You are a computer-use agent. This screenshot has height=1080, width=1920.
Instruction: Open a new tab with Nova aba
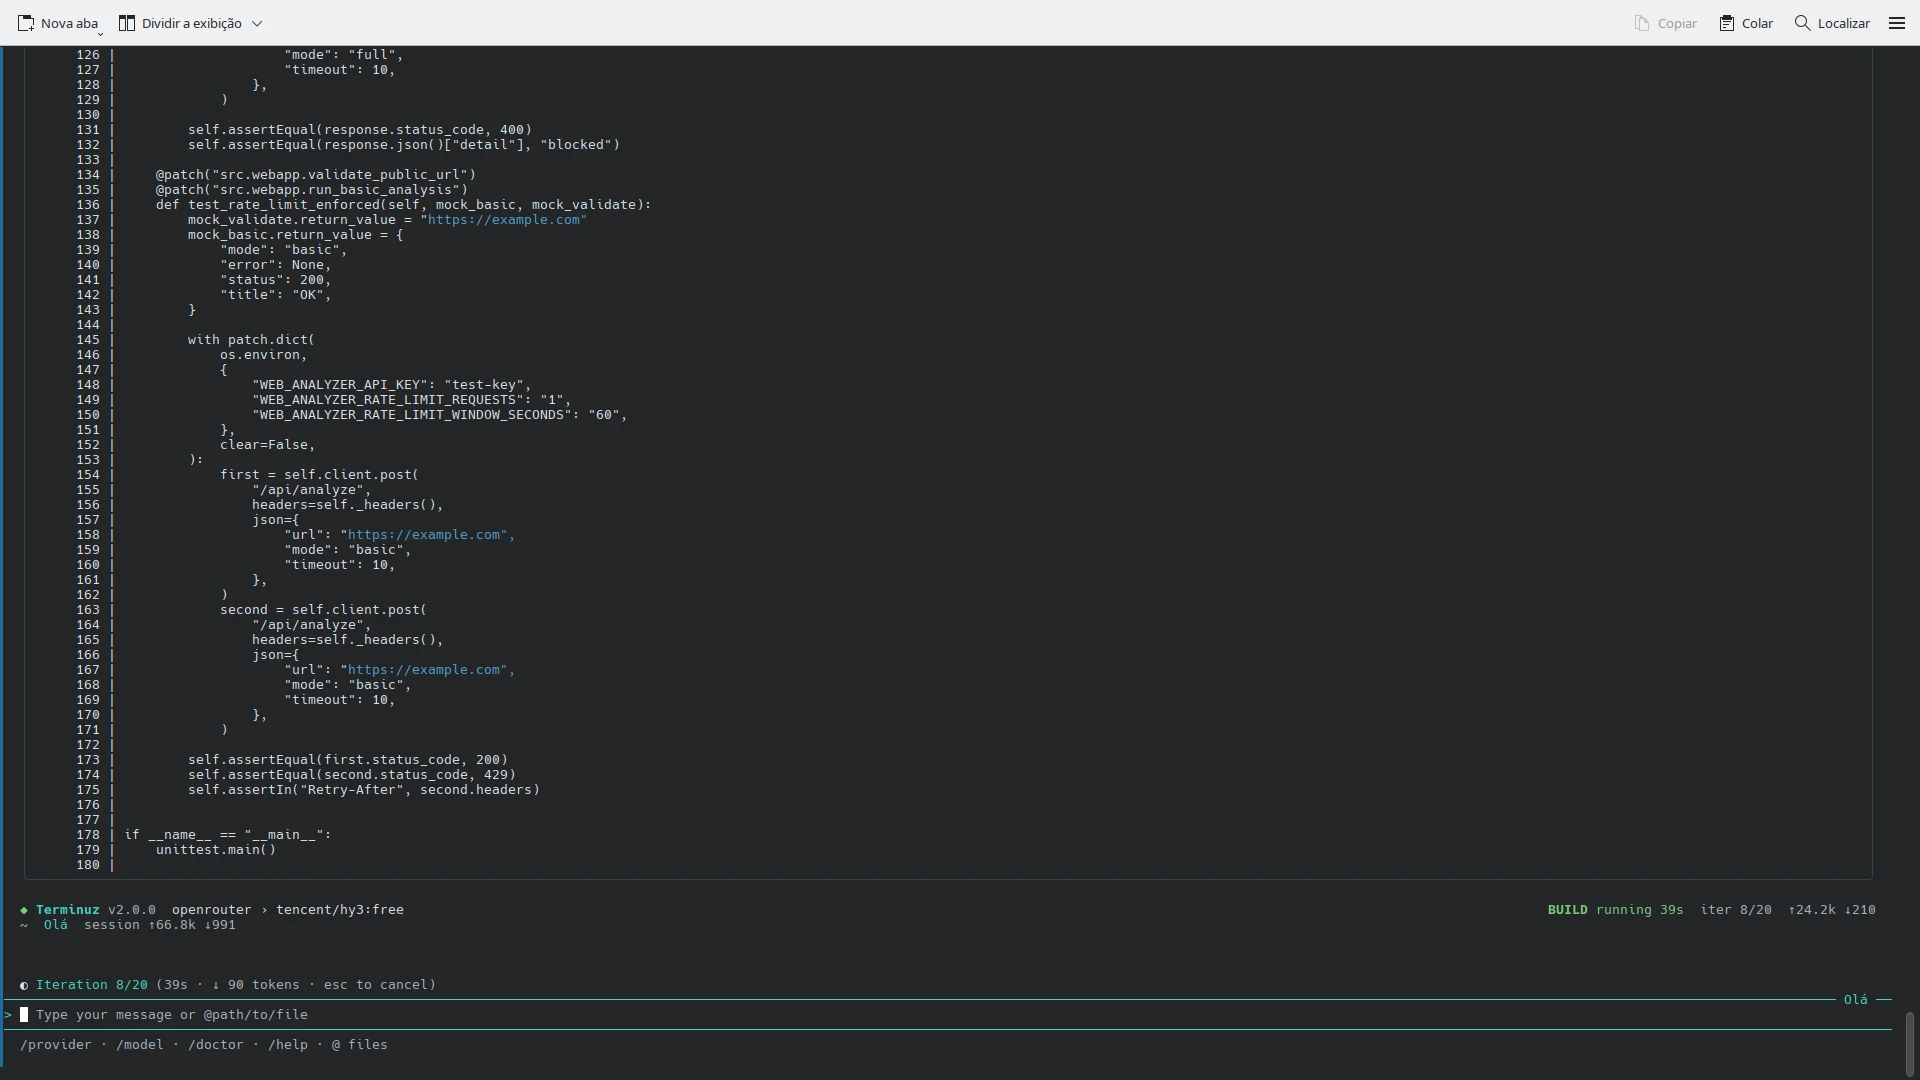point(58,23)
